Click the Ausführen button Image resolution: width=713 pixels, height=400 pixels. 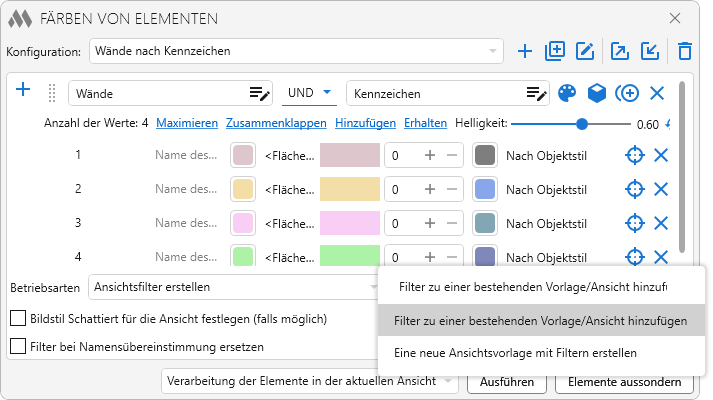point(508,382)
